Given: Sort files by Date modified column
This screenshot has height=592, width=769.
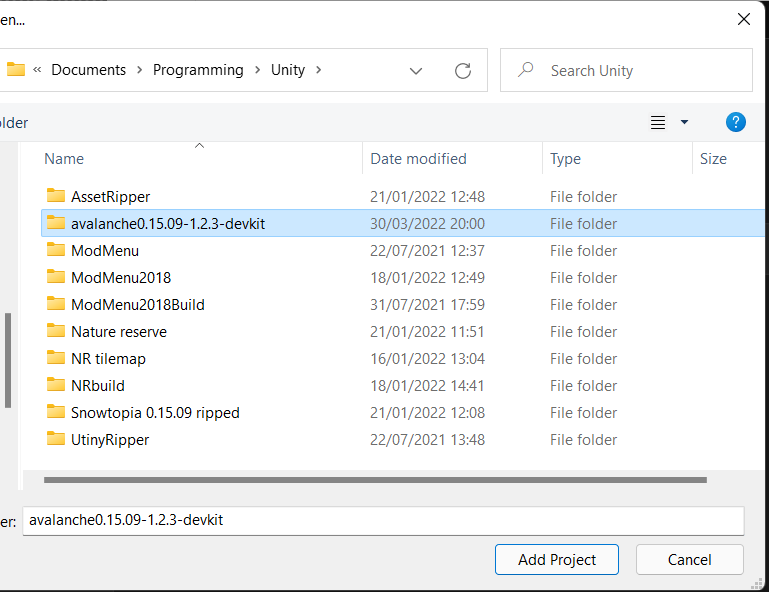Looking at the screenshot, I should (x=418, y=159).
